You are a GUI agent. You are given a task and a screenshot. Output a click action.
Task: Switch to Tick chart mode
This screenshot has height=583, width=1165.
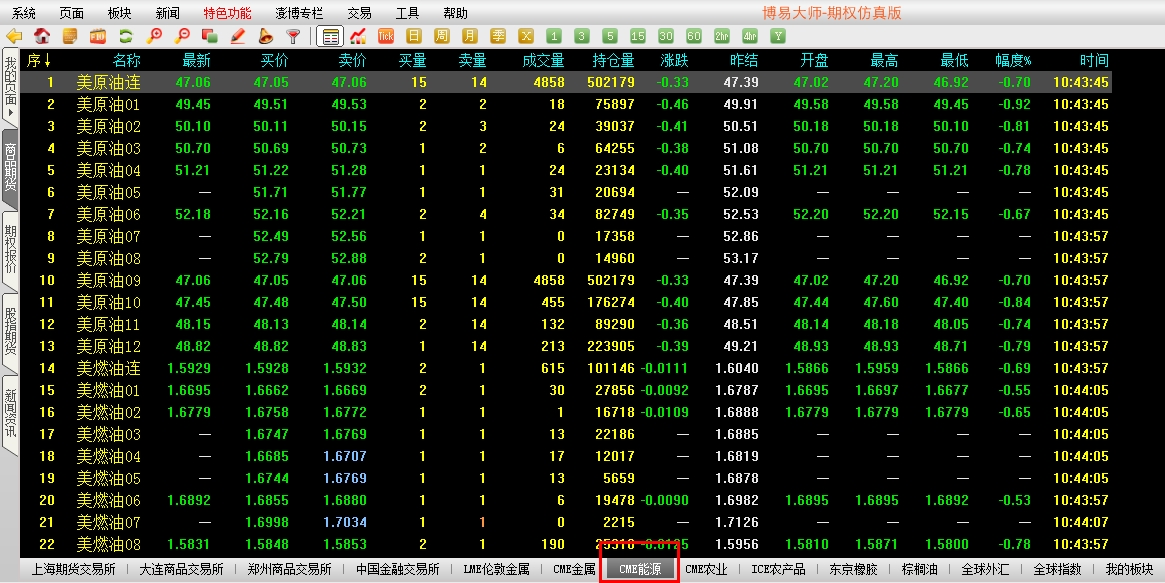point(387,36)
